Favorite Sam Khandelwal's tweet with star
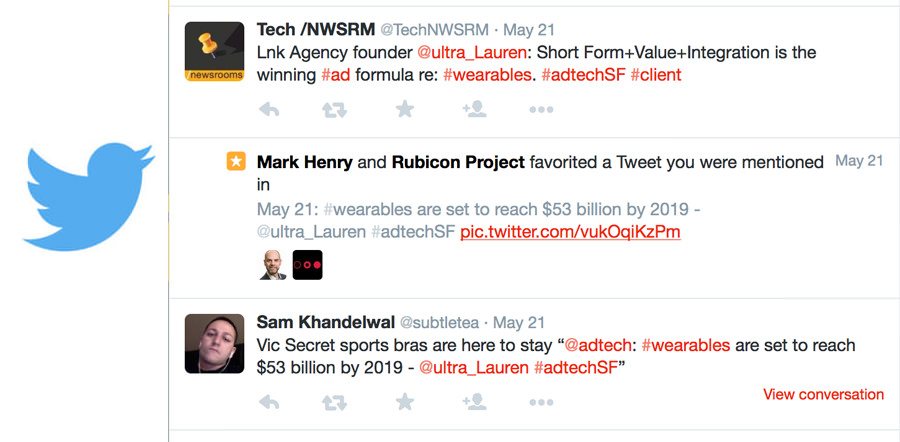 [404, 402]
